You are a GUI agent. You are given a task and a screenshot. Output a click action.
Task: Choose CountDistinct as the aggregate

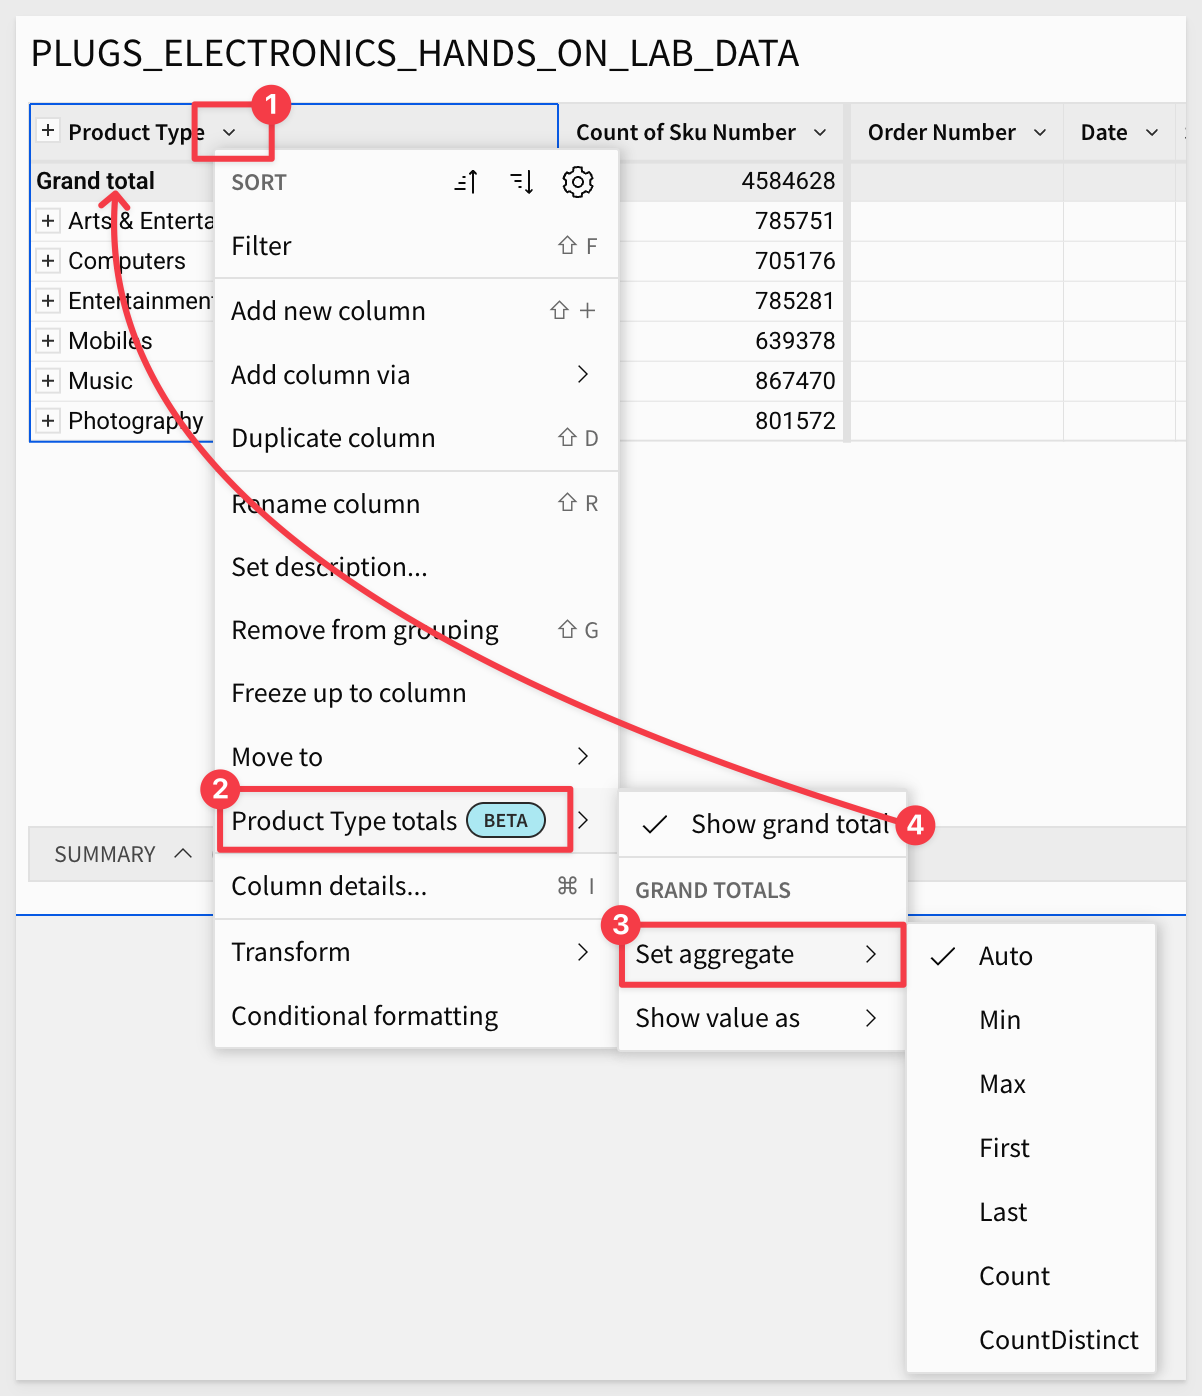1058,1340
